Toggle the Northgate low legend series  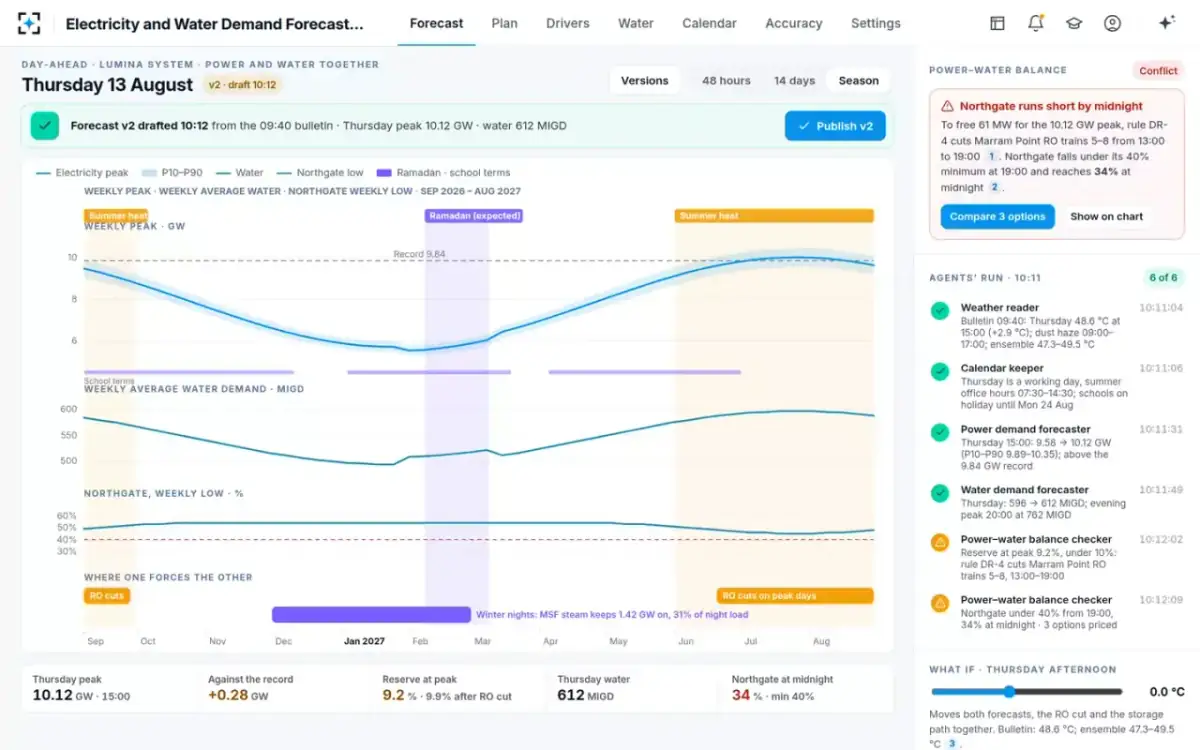(x=320, y=173)
